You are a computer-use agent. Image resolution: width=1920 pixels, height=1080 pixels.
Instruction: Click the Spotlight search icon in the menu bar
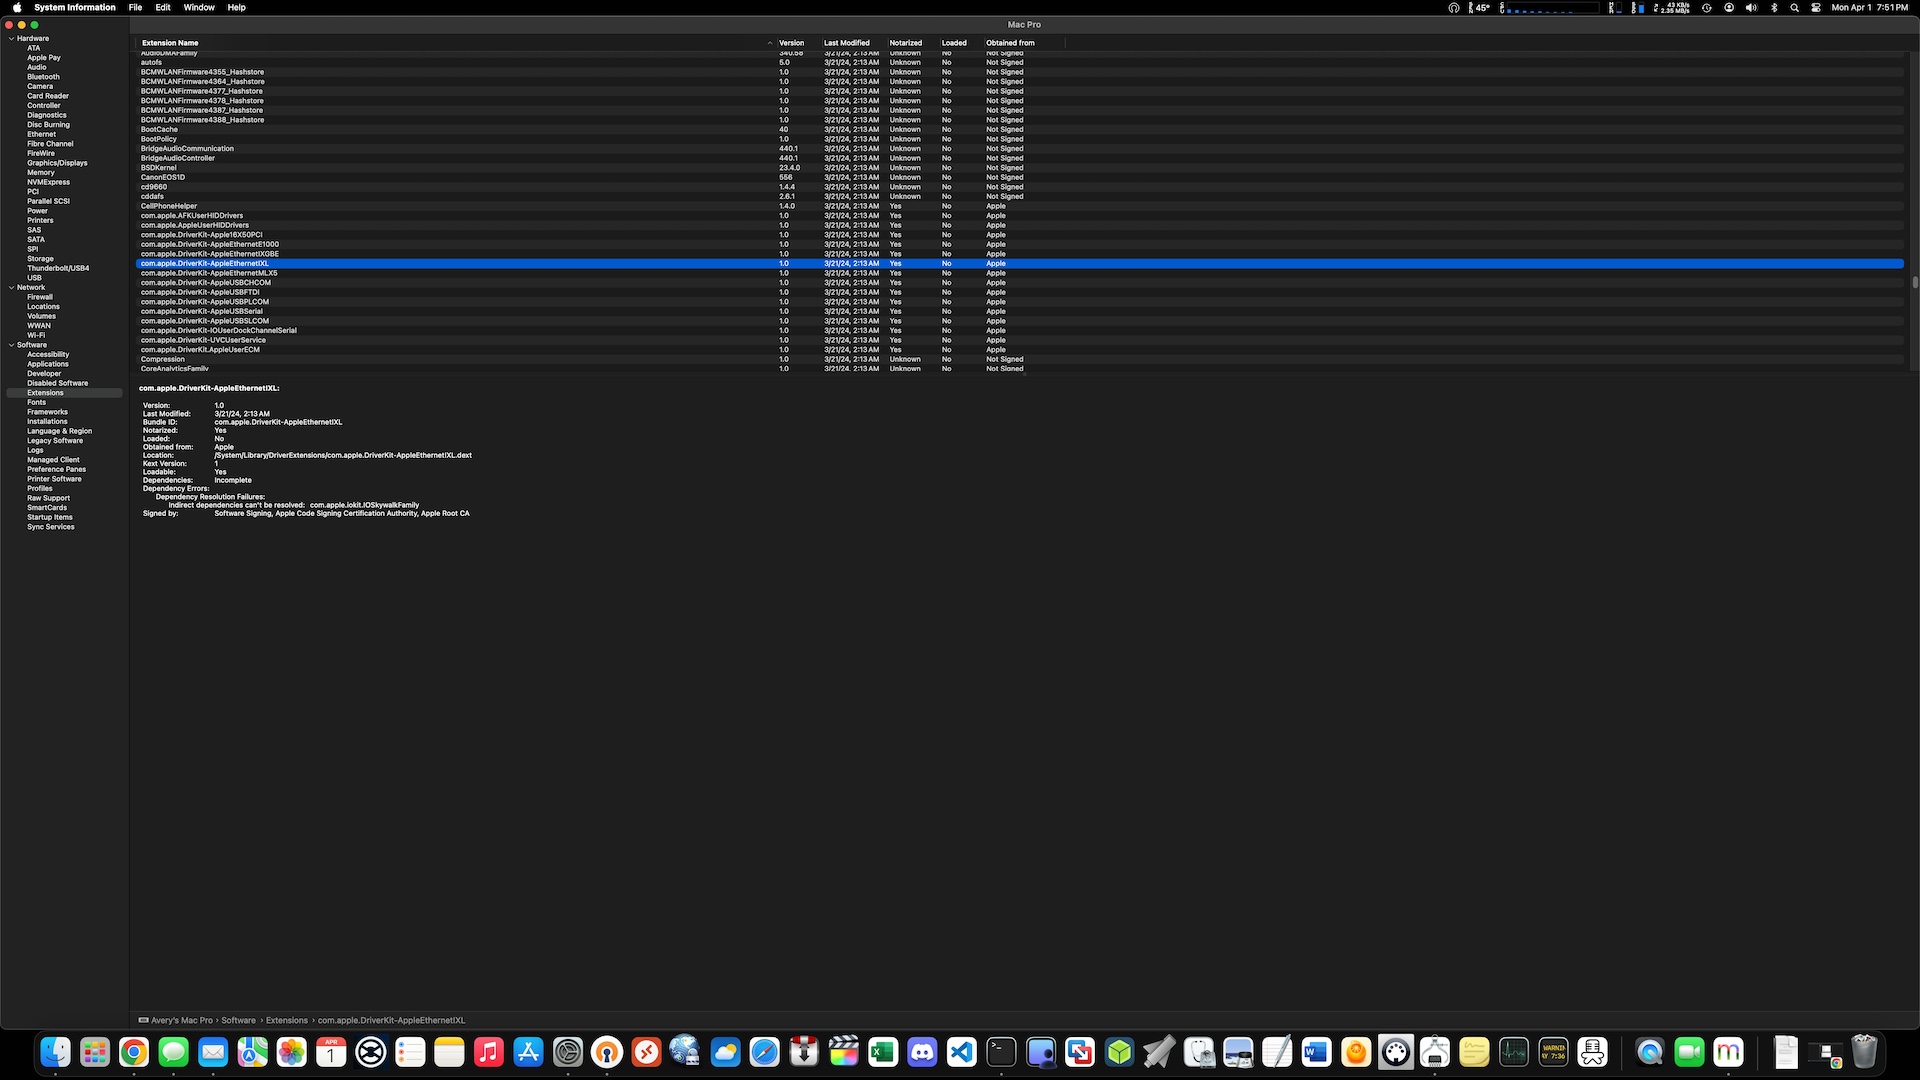(x=1795, y=7)
